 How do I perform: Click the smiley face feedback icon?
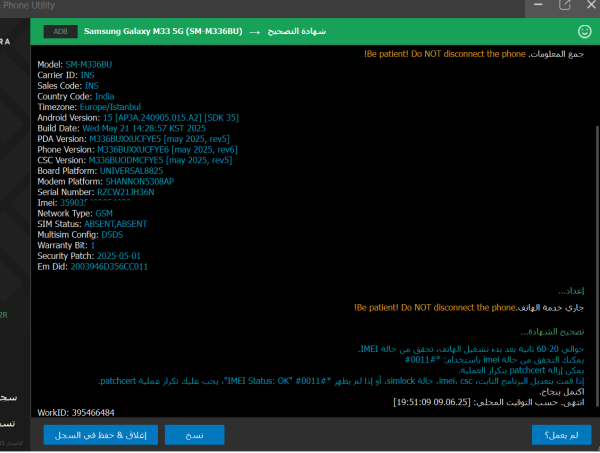(584, 31)
